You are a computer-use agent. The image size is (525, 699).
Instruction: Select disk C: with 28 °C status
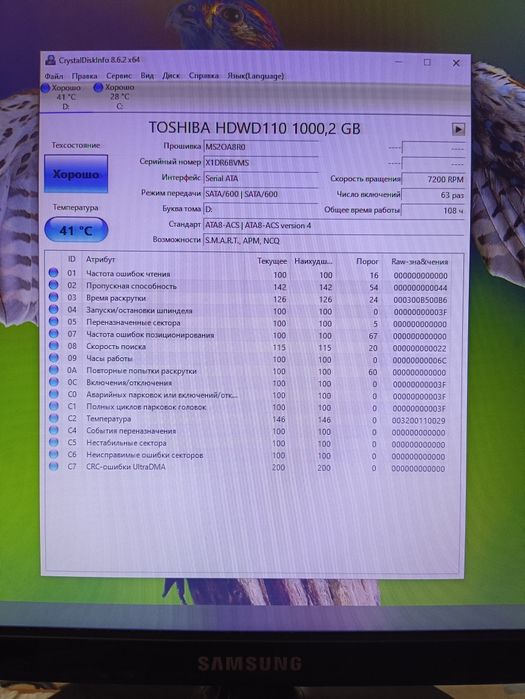[x=114, y=97]
